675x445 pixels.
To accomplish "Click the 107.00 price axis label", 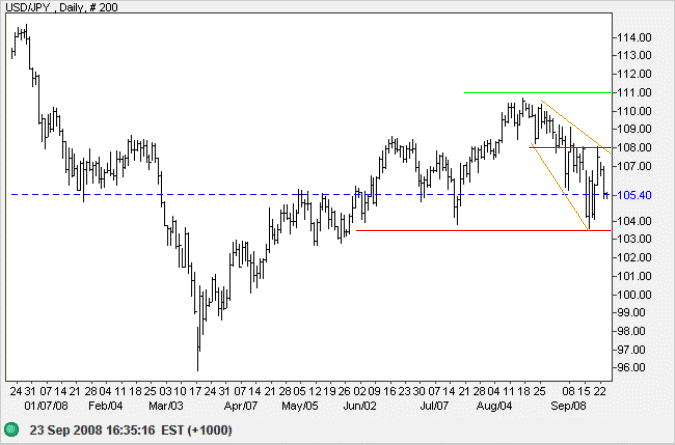I will pyautogui.click(x=634, y=166).
